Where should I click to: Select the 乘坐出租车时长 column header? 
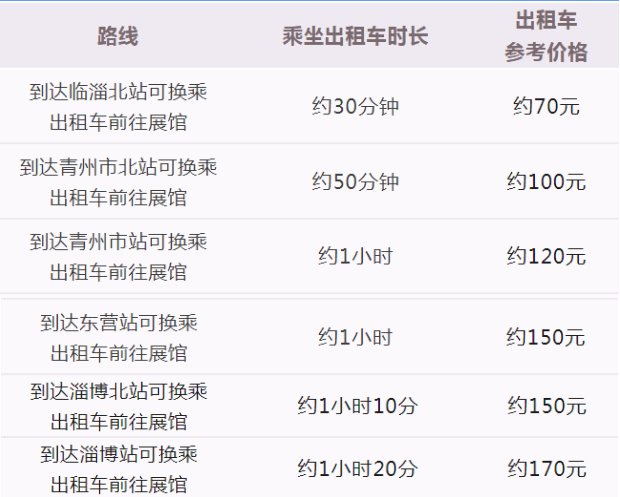pos(355,37)
